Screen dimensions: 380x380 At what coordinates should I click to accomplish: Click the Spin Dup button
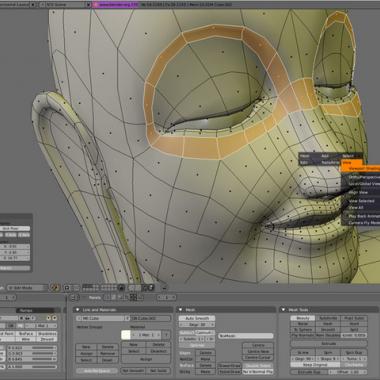[354, 353]
